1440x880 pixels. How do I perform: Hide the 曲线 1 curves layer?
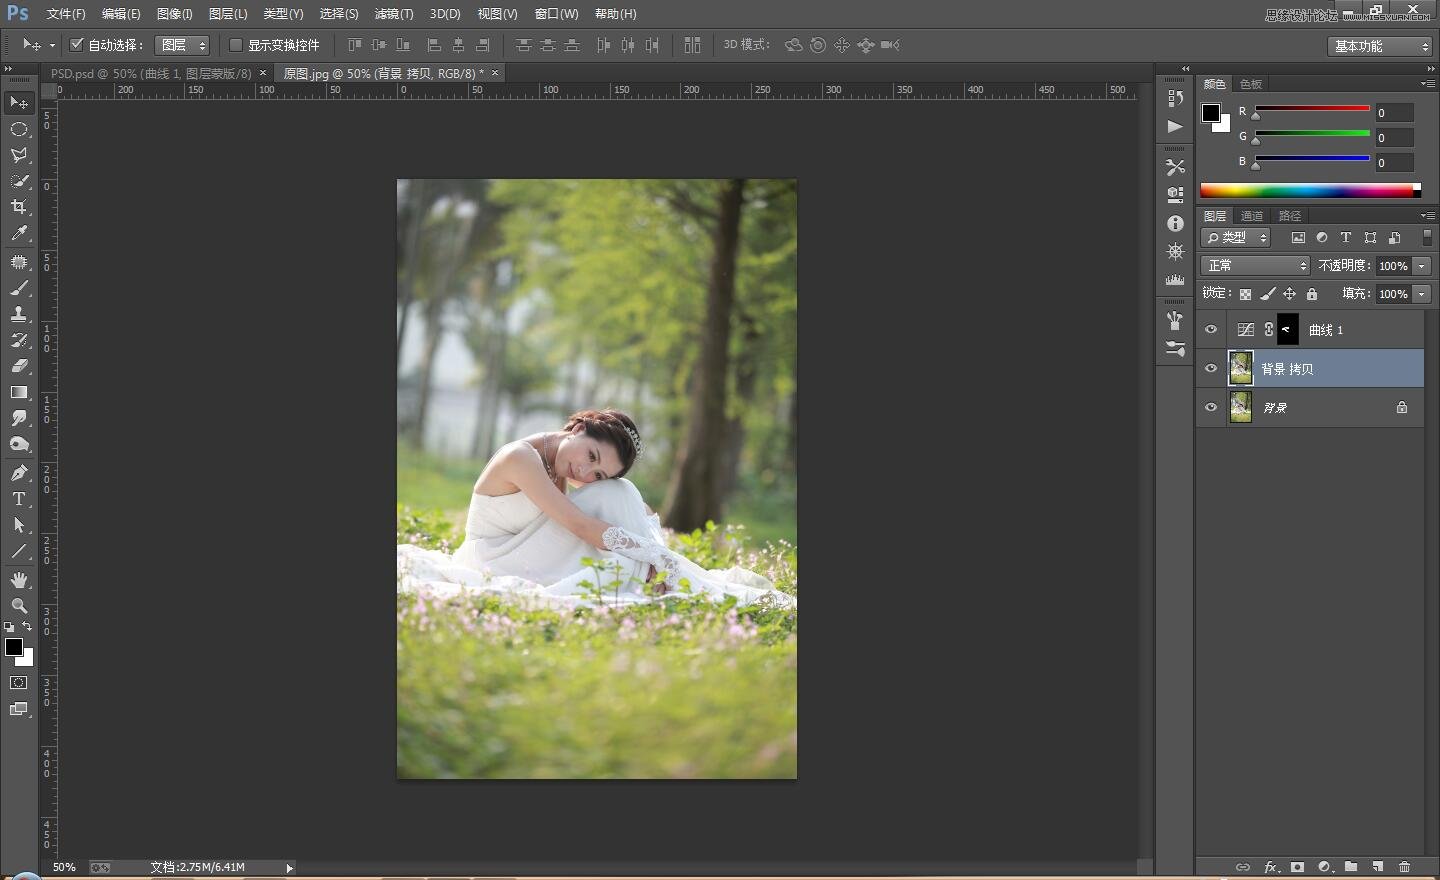[x=1211, y=330]
